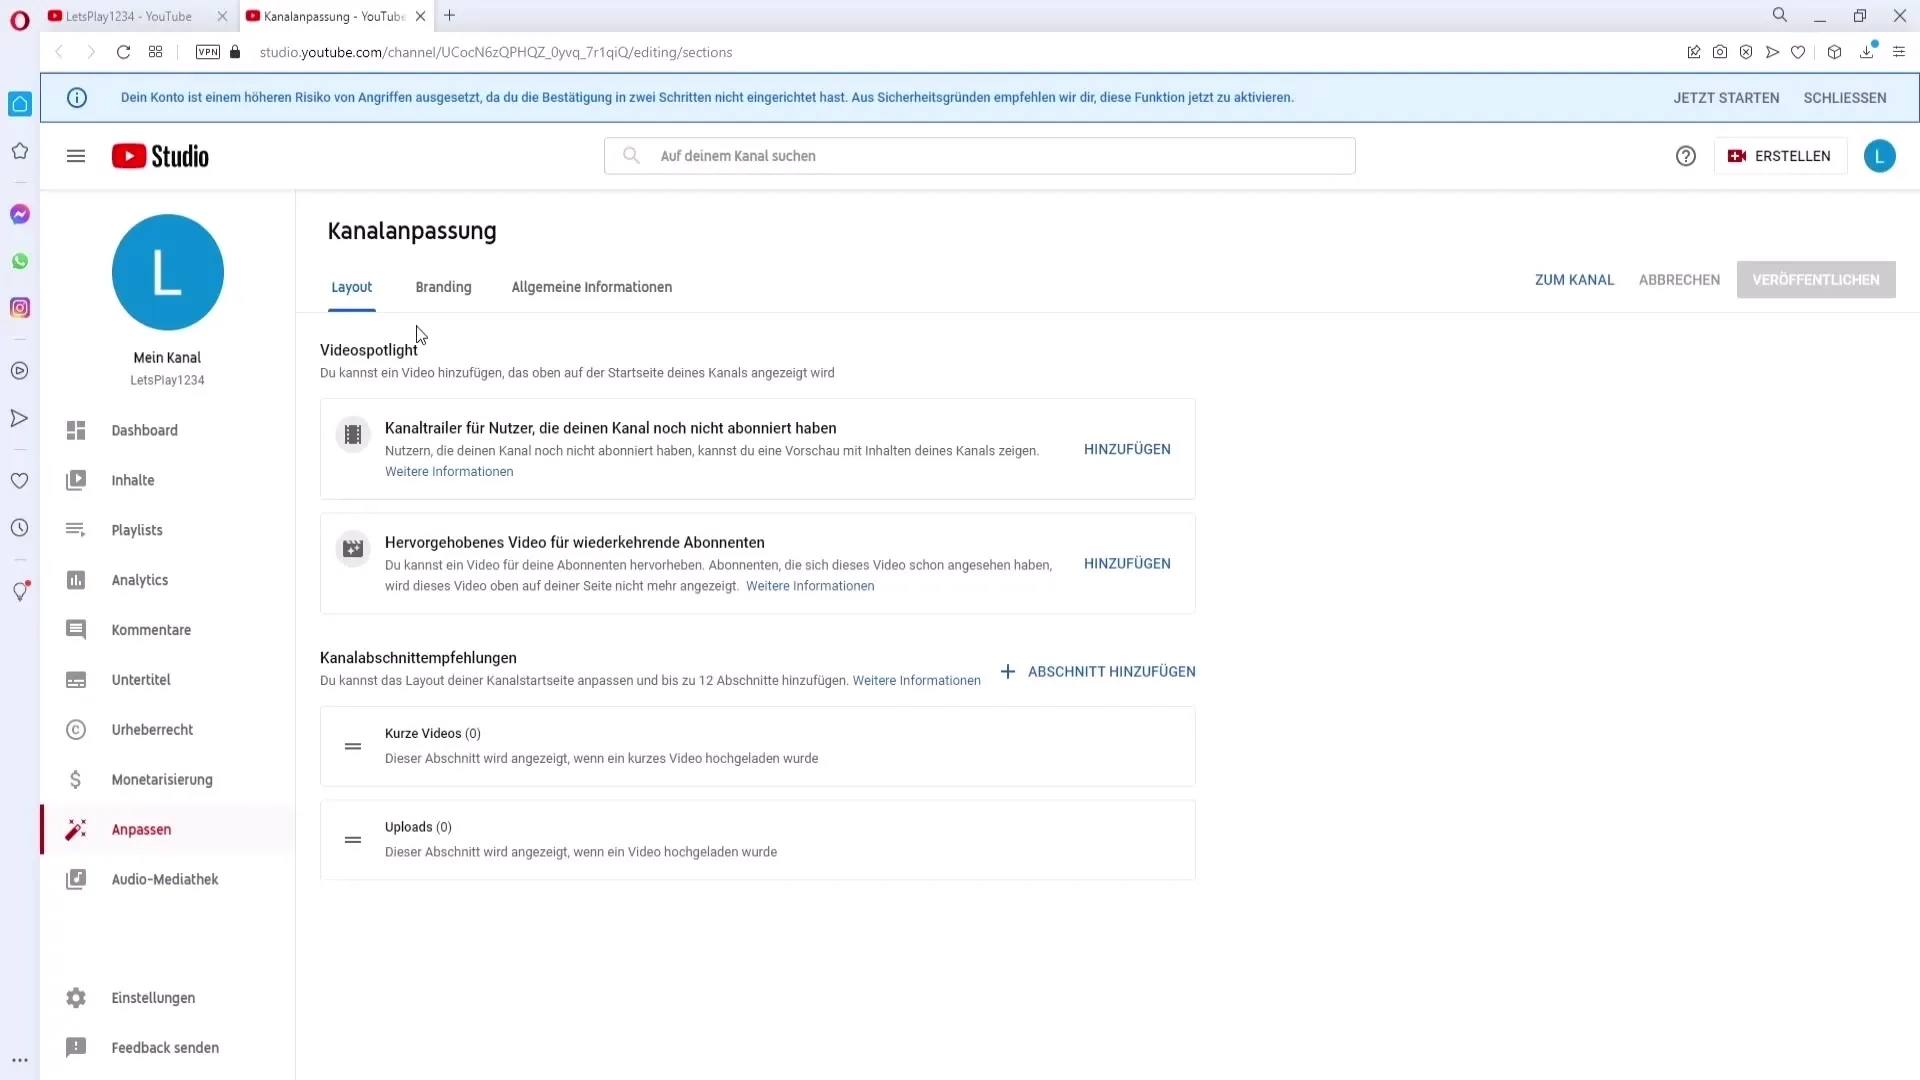Viewport: 1920px width, 1080px height.
Task: Click Feedback senden menu item
Action: [166, 1047]
